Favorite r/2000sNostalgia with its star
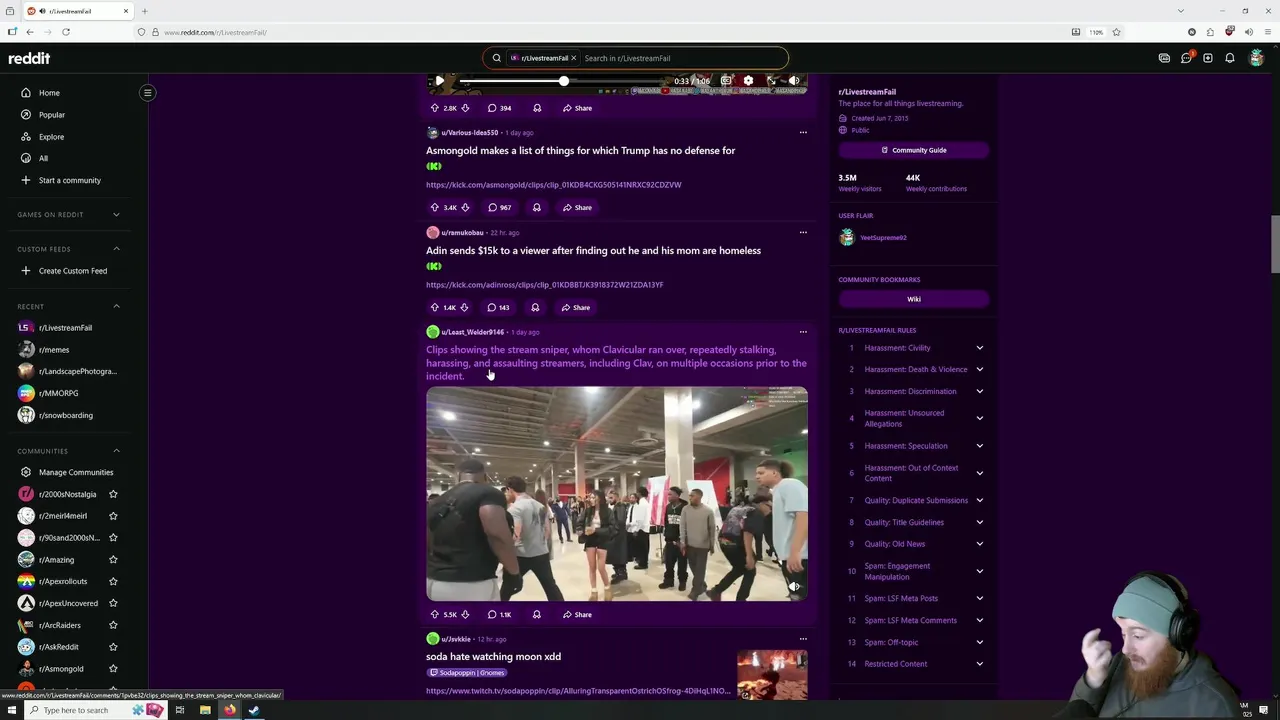This screenshot has height=720, width=1280. pyautogui.click(x=113, y=494)
